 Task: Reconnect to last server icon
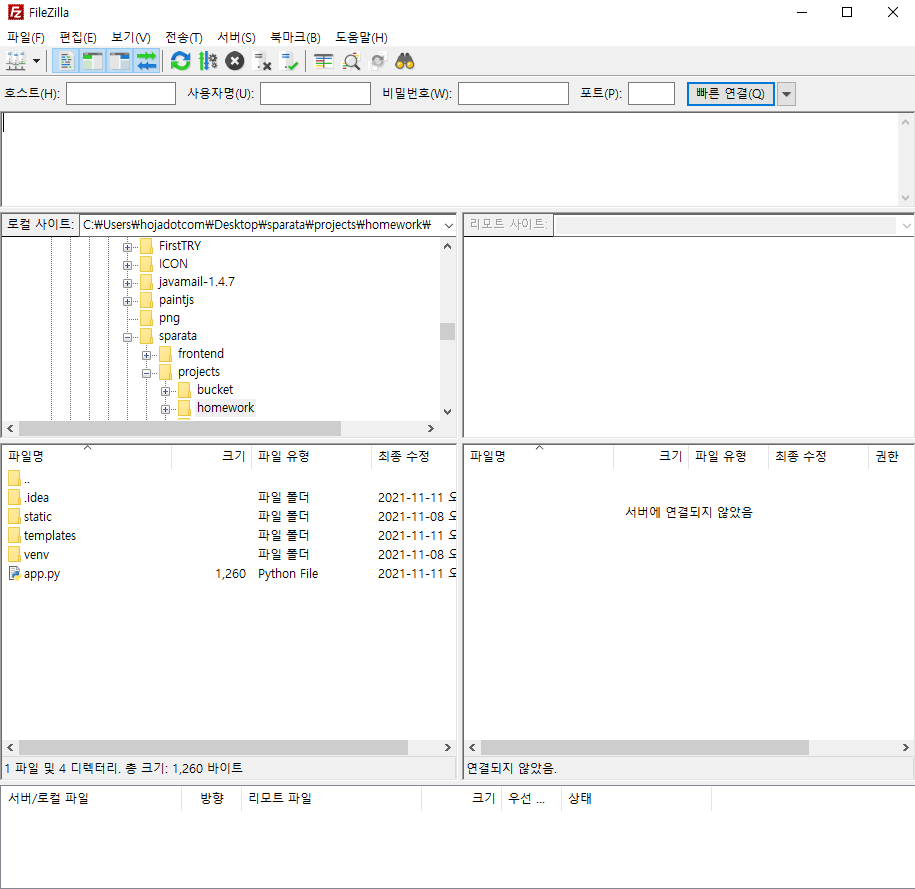tap(289, 61)
